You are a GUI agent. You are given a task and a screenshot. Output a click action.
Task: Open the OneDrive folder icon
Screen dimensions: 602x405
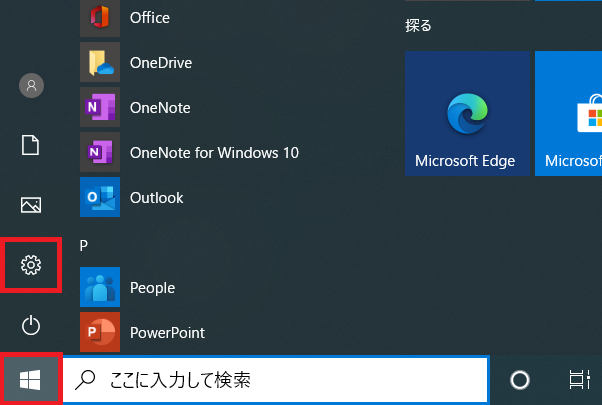[x=100, y=62]
